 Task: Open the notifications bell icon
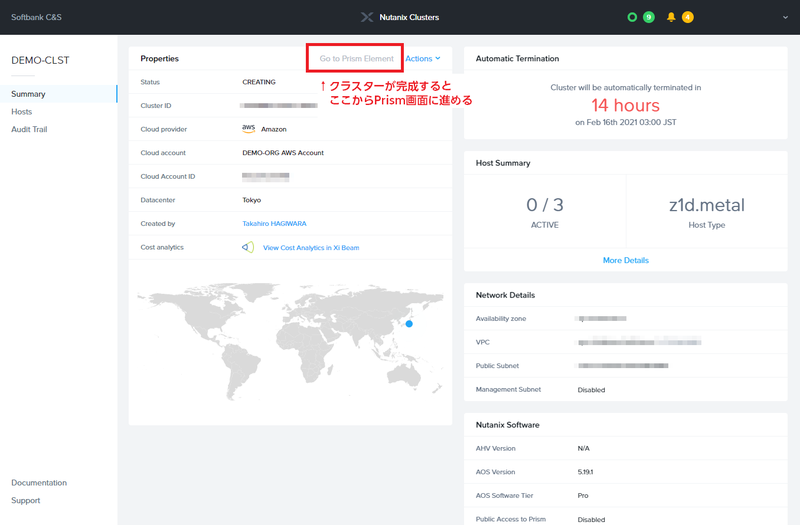[671, 17]
